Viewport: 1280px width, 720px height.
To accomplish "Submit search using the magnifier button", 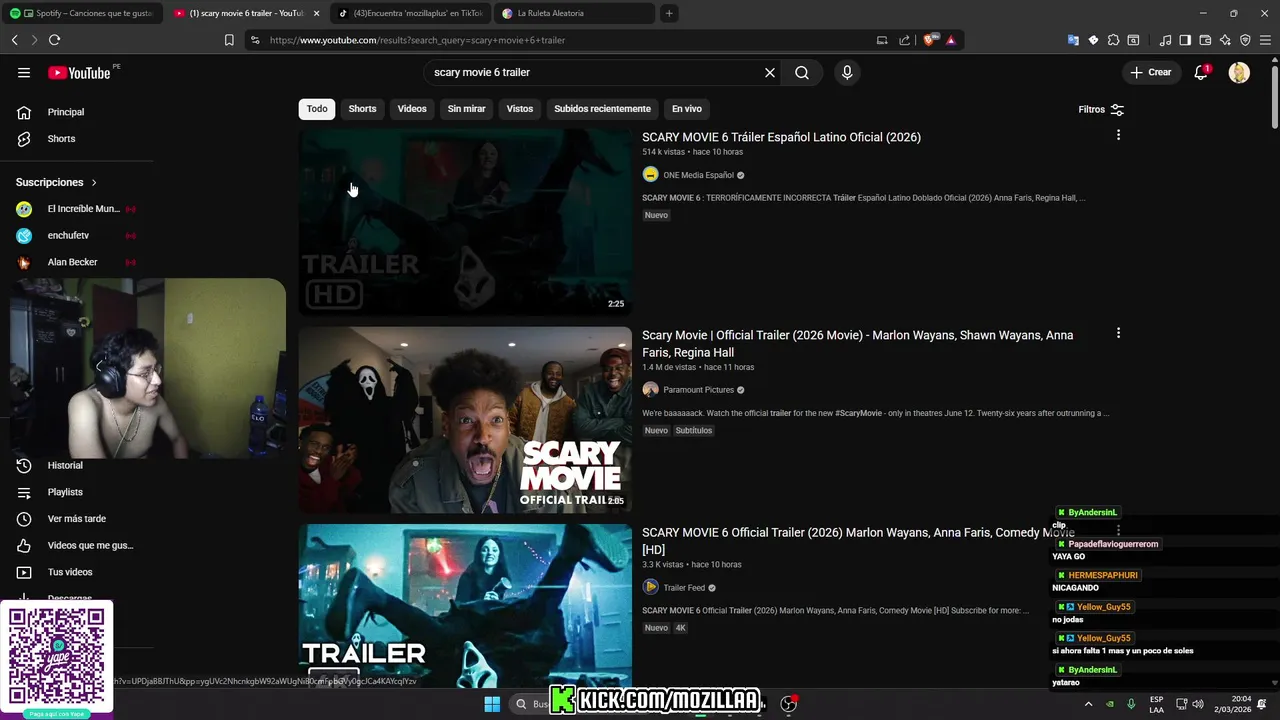I will pos(802,72).
